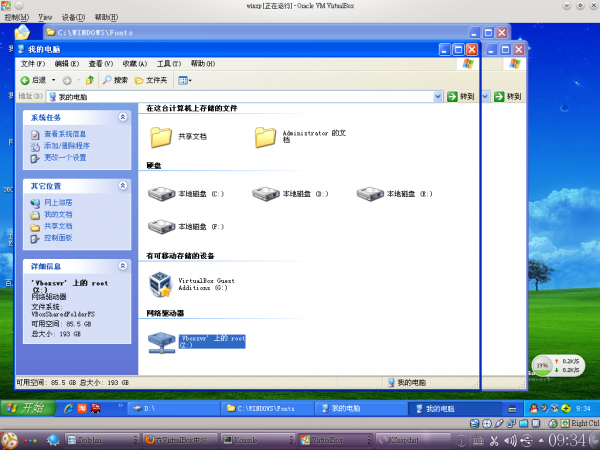Screen dimensions: 600x450
Task: Collapse the 其它位置 panel
Action: coord(123,186)
